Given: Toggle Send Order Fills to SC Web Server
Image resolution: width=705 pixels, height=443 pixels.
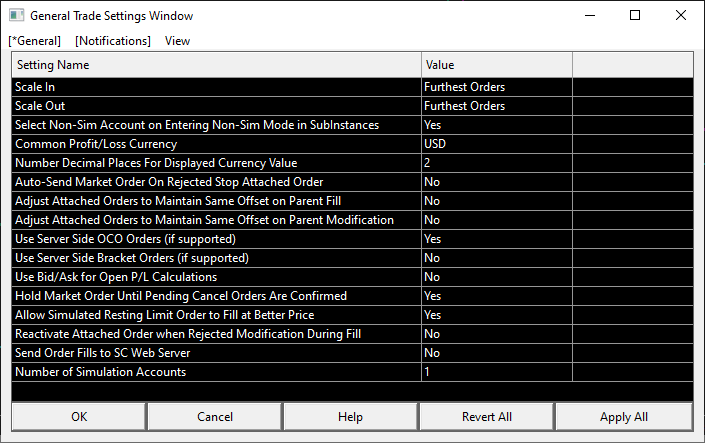Looking at the screenshot, I should [x=495, y=353].
